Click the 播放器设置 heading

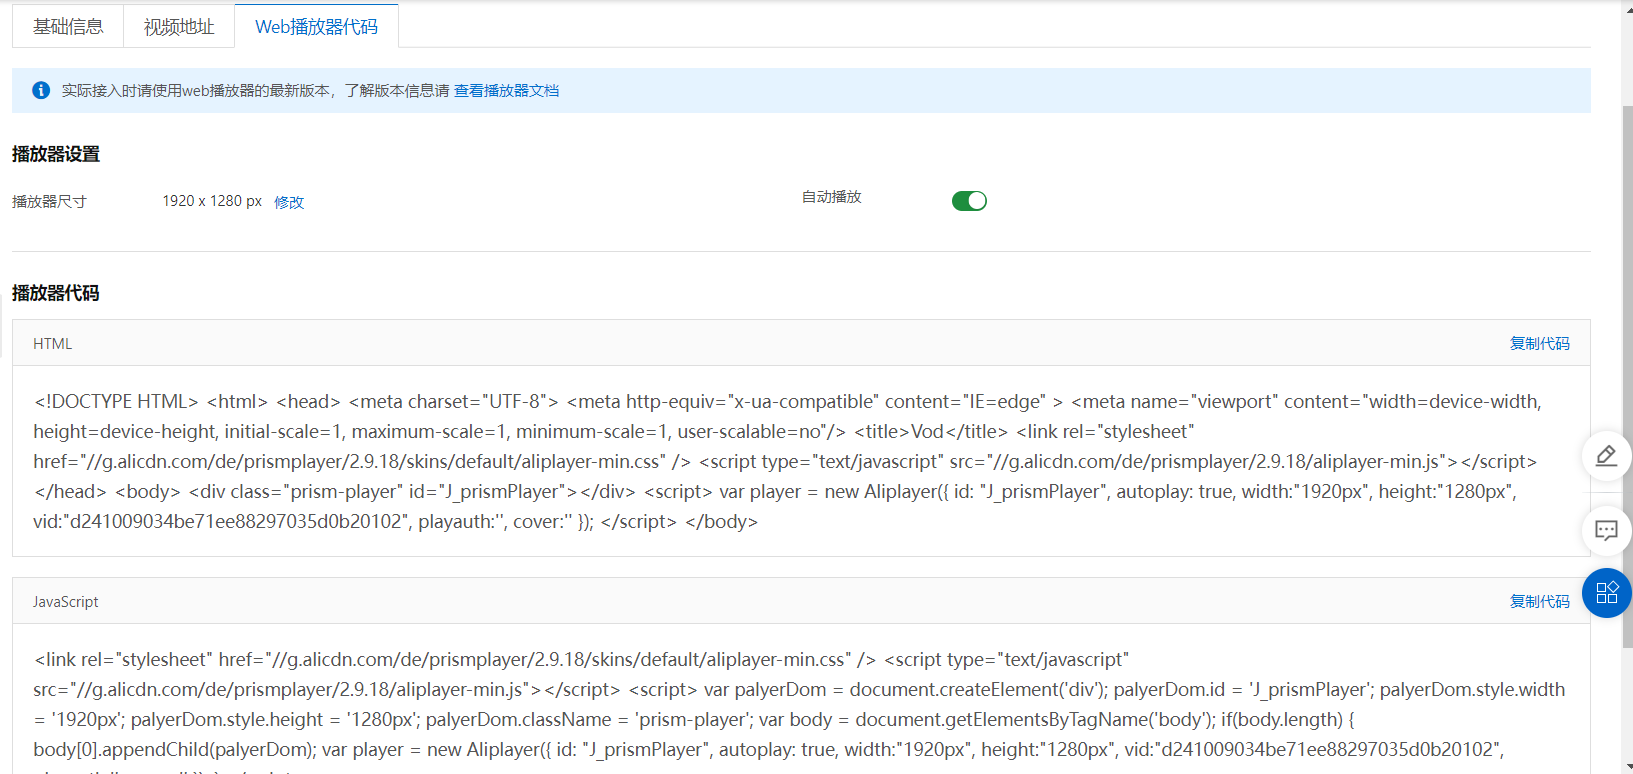56,154
